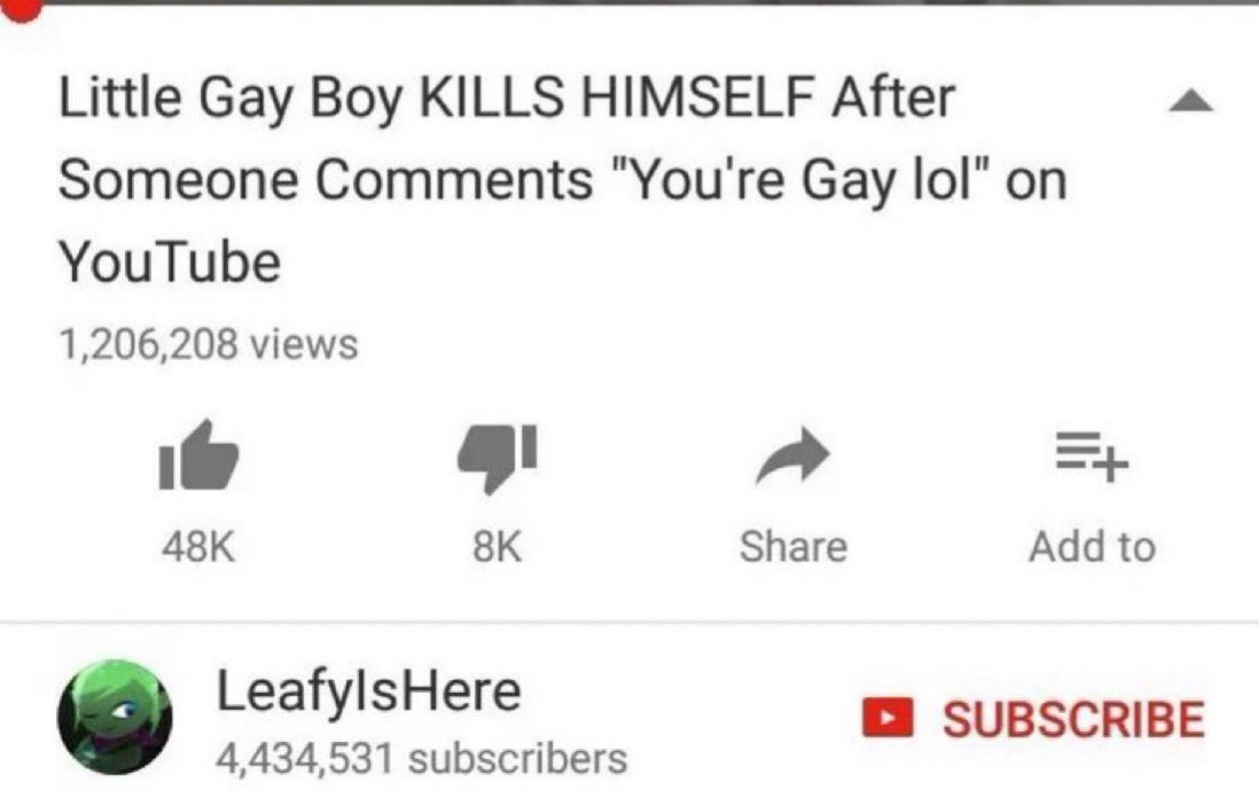Subscribe using the SUBSCRIBE text
This screenshot has width=1259, height=800.
click(x=1074, y=719)
